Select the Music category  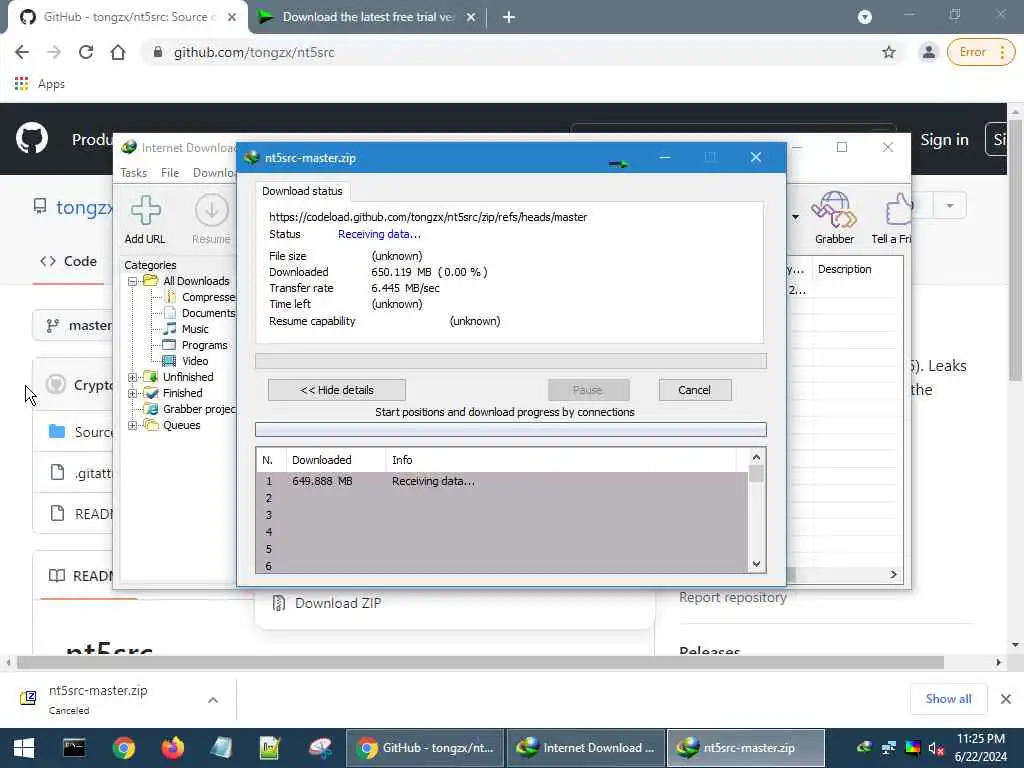point(195,329)
